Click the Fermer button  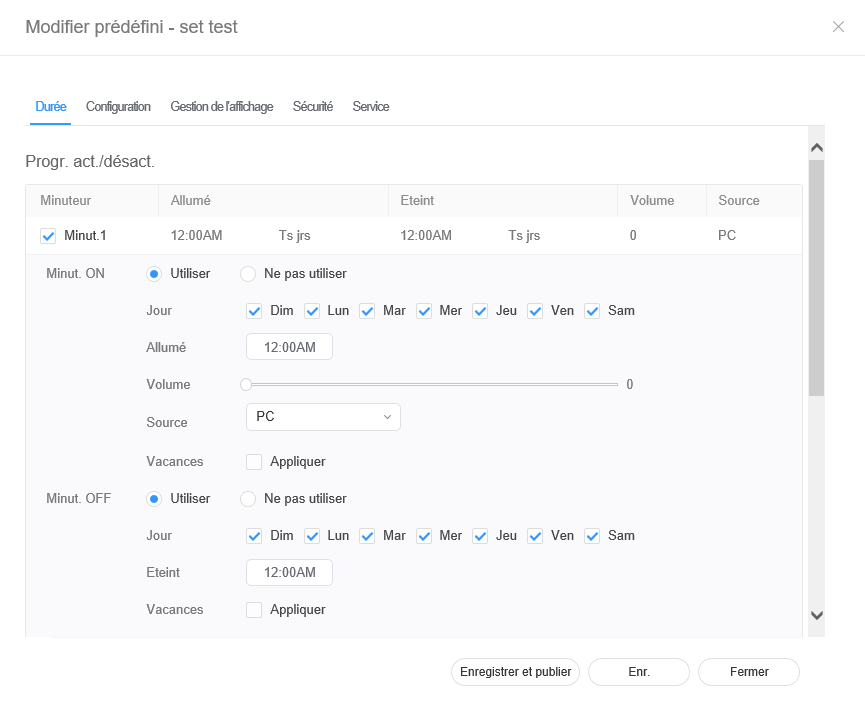coord(748,672)
